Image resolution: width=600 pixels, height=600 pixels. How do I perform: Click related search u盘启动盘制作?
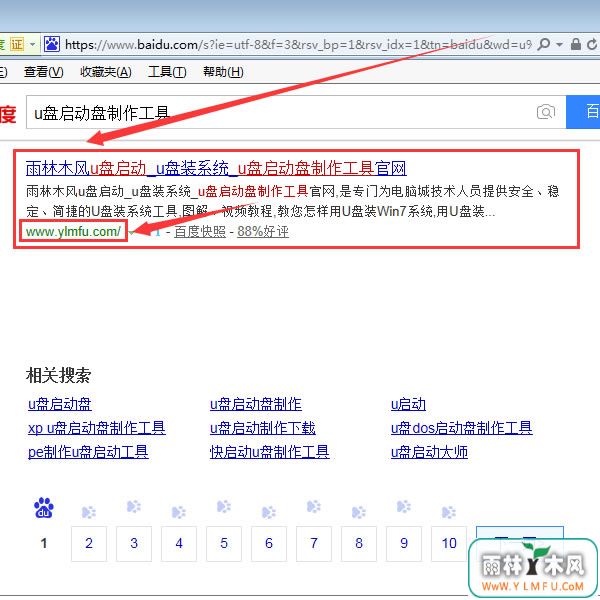point(256,404)
